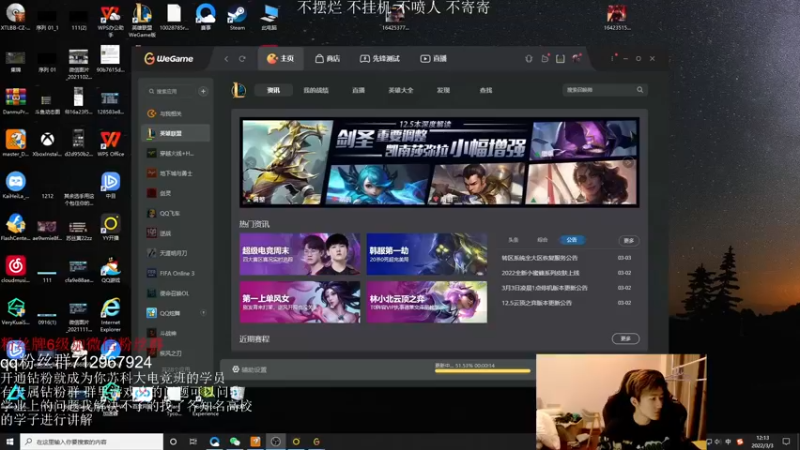Select the 我的战绩 tab
This screenshot has width=800, height=450.
[x=316, y=90]
